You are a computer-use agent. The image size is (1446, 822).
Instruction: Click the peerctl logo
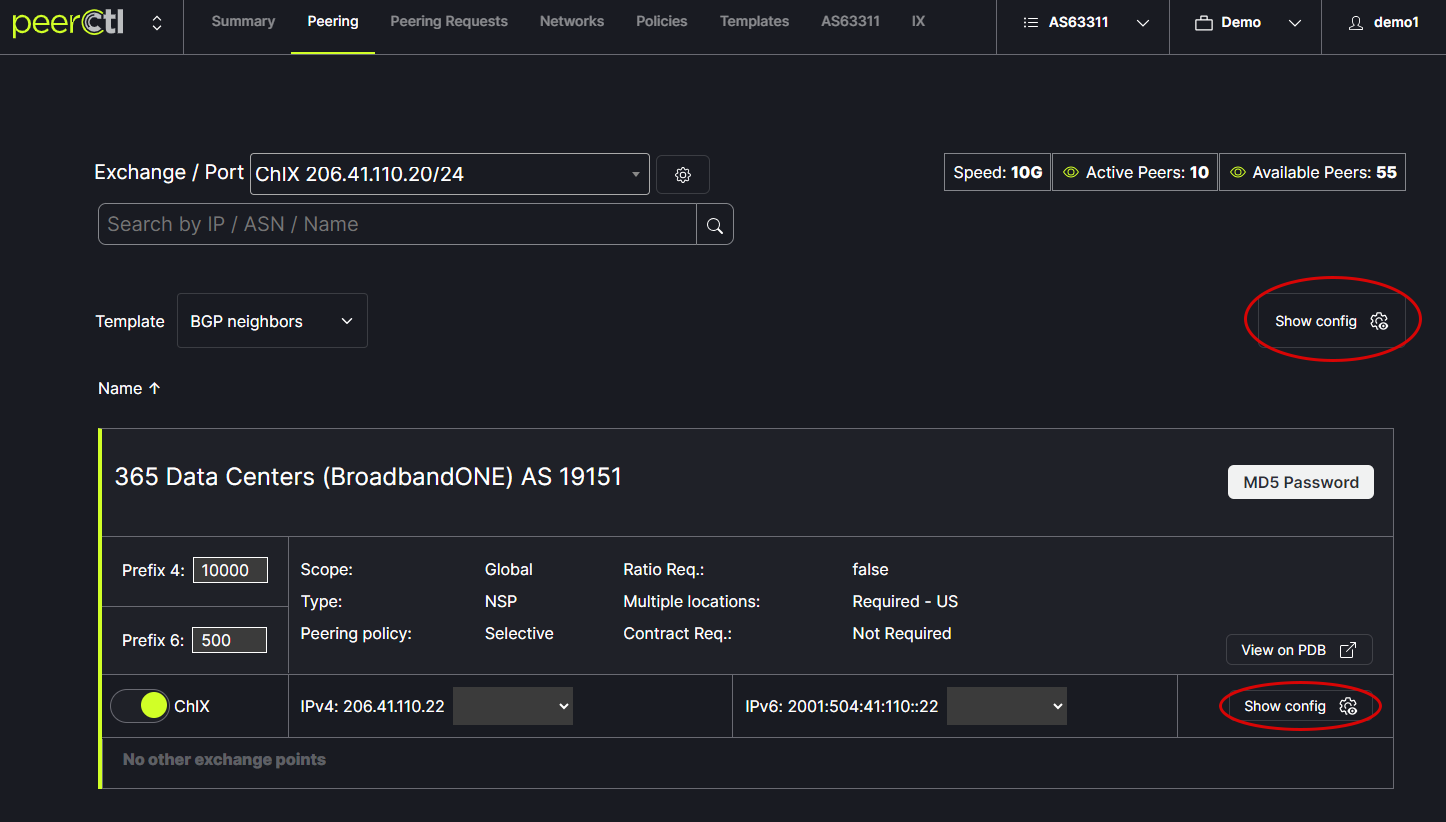(x=68, y=22)
